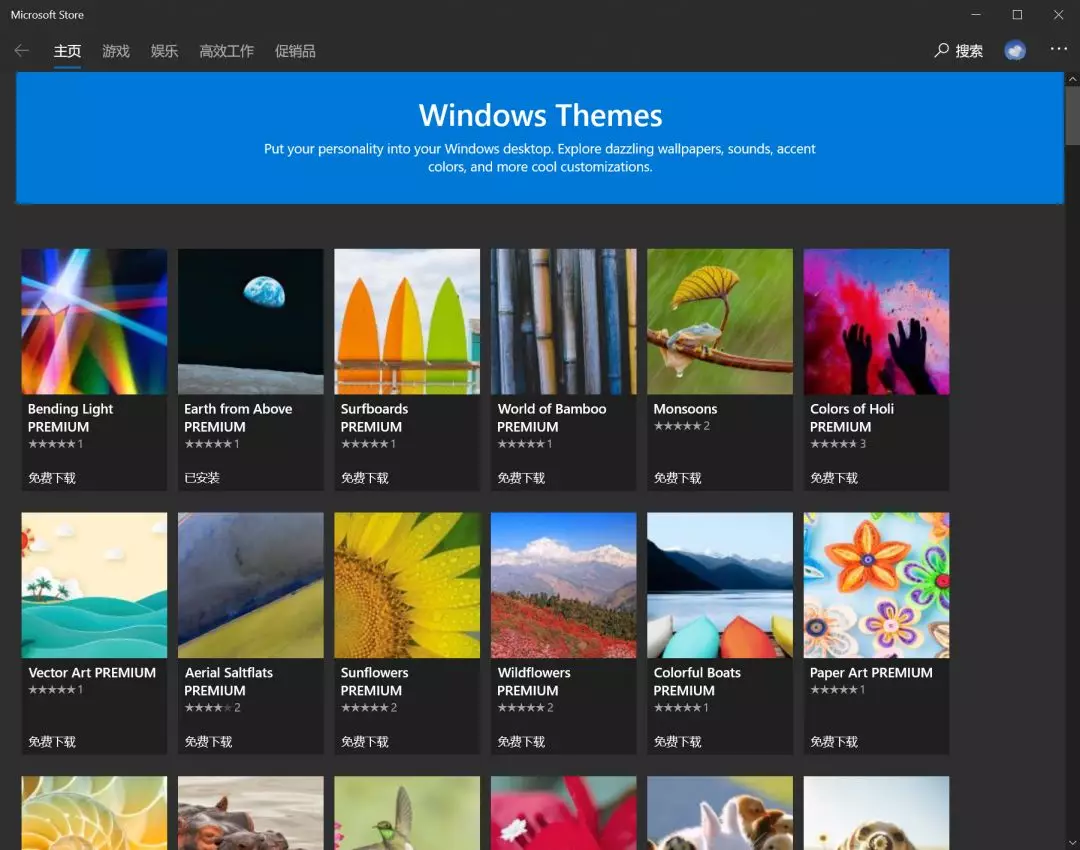The height and width of the screenshot is (850, 1080).
Task: Open the Earth from Above theme thumbnail
Action: (251, 322)
